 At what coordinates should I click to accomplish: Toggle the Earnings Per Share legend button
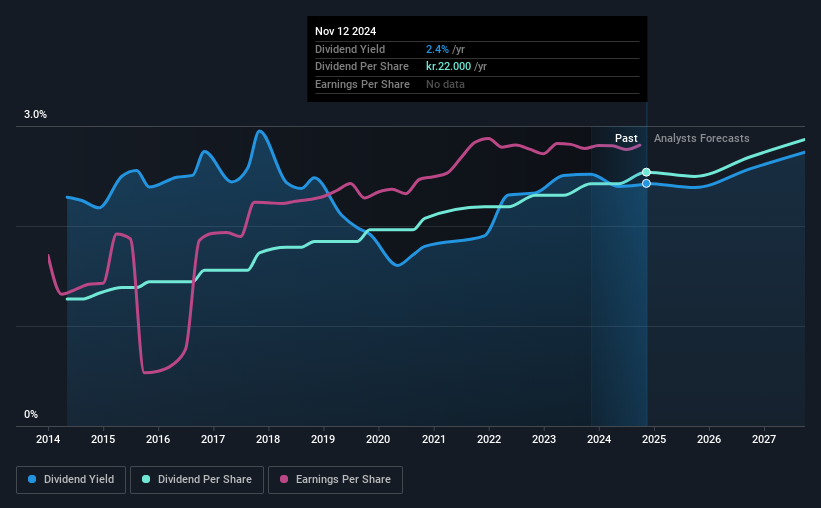coord(335,480)
